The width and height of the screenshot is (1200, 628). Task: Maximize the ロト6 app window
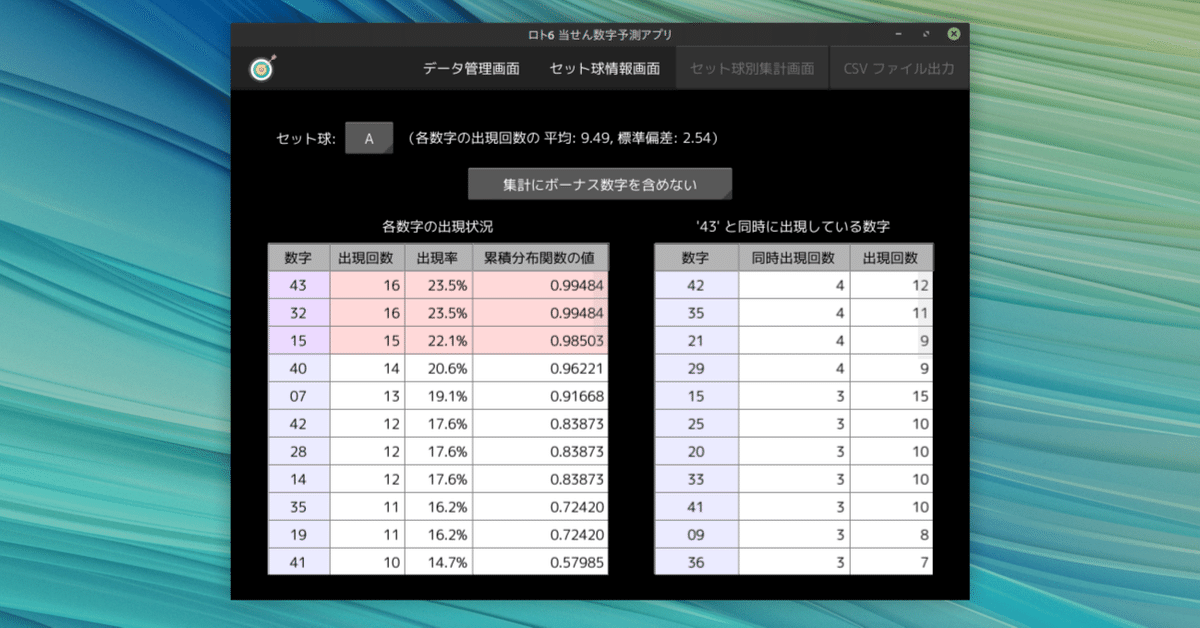(926, 34)
